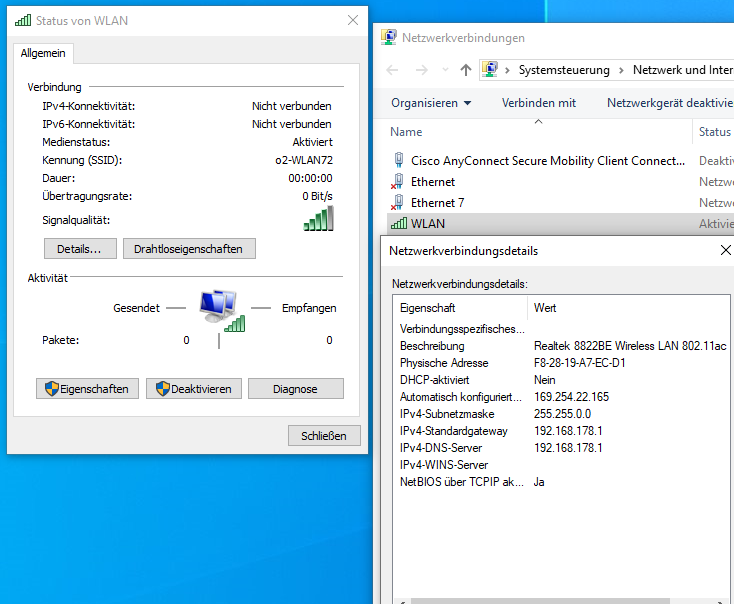Viewport: 734px width, 604px height.
Task: Select the NetBIOS über TCPIP row
Action: (x=561, y=482)
